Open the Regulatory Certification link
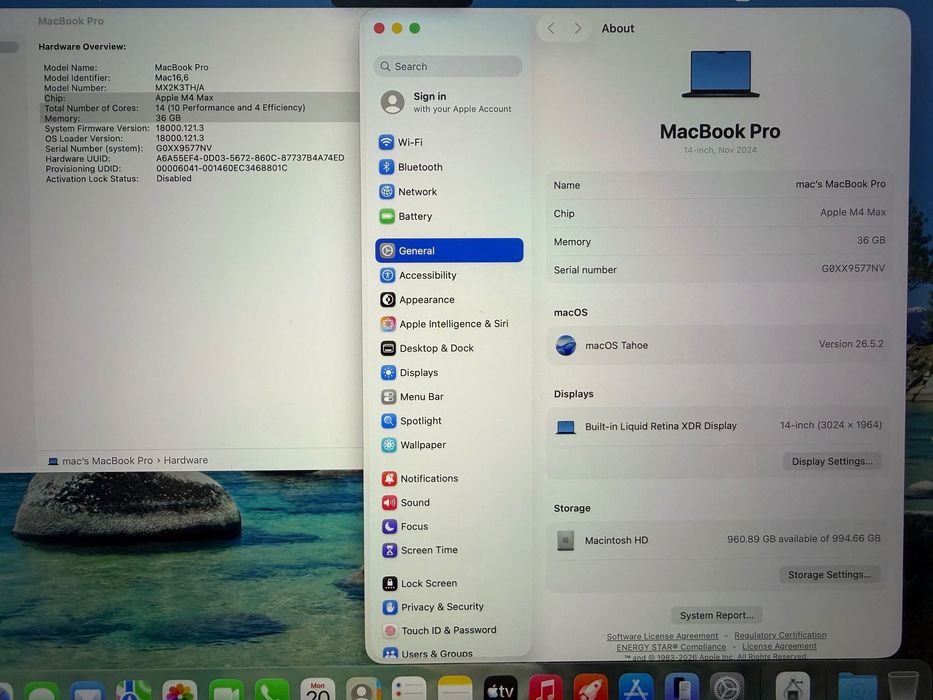 coord(780,635)
